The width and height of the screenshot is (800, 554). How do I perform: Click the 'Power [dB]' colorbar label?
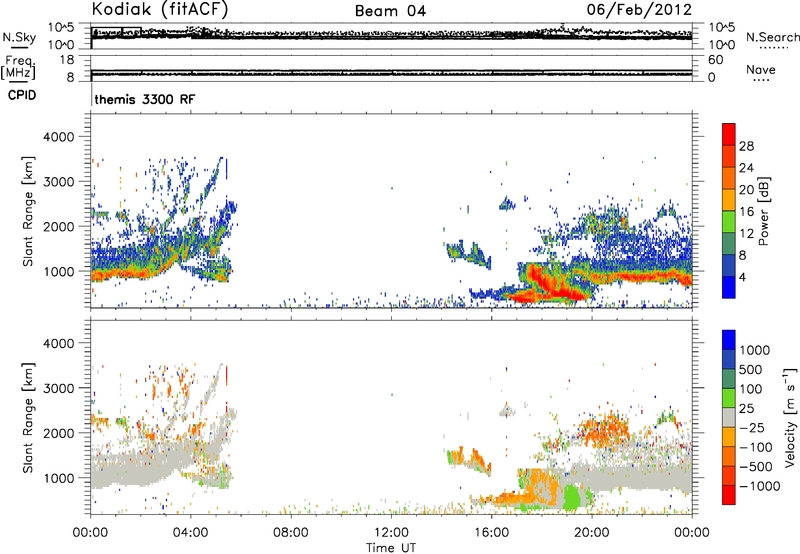pos(763,211)
